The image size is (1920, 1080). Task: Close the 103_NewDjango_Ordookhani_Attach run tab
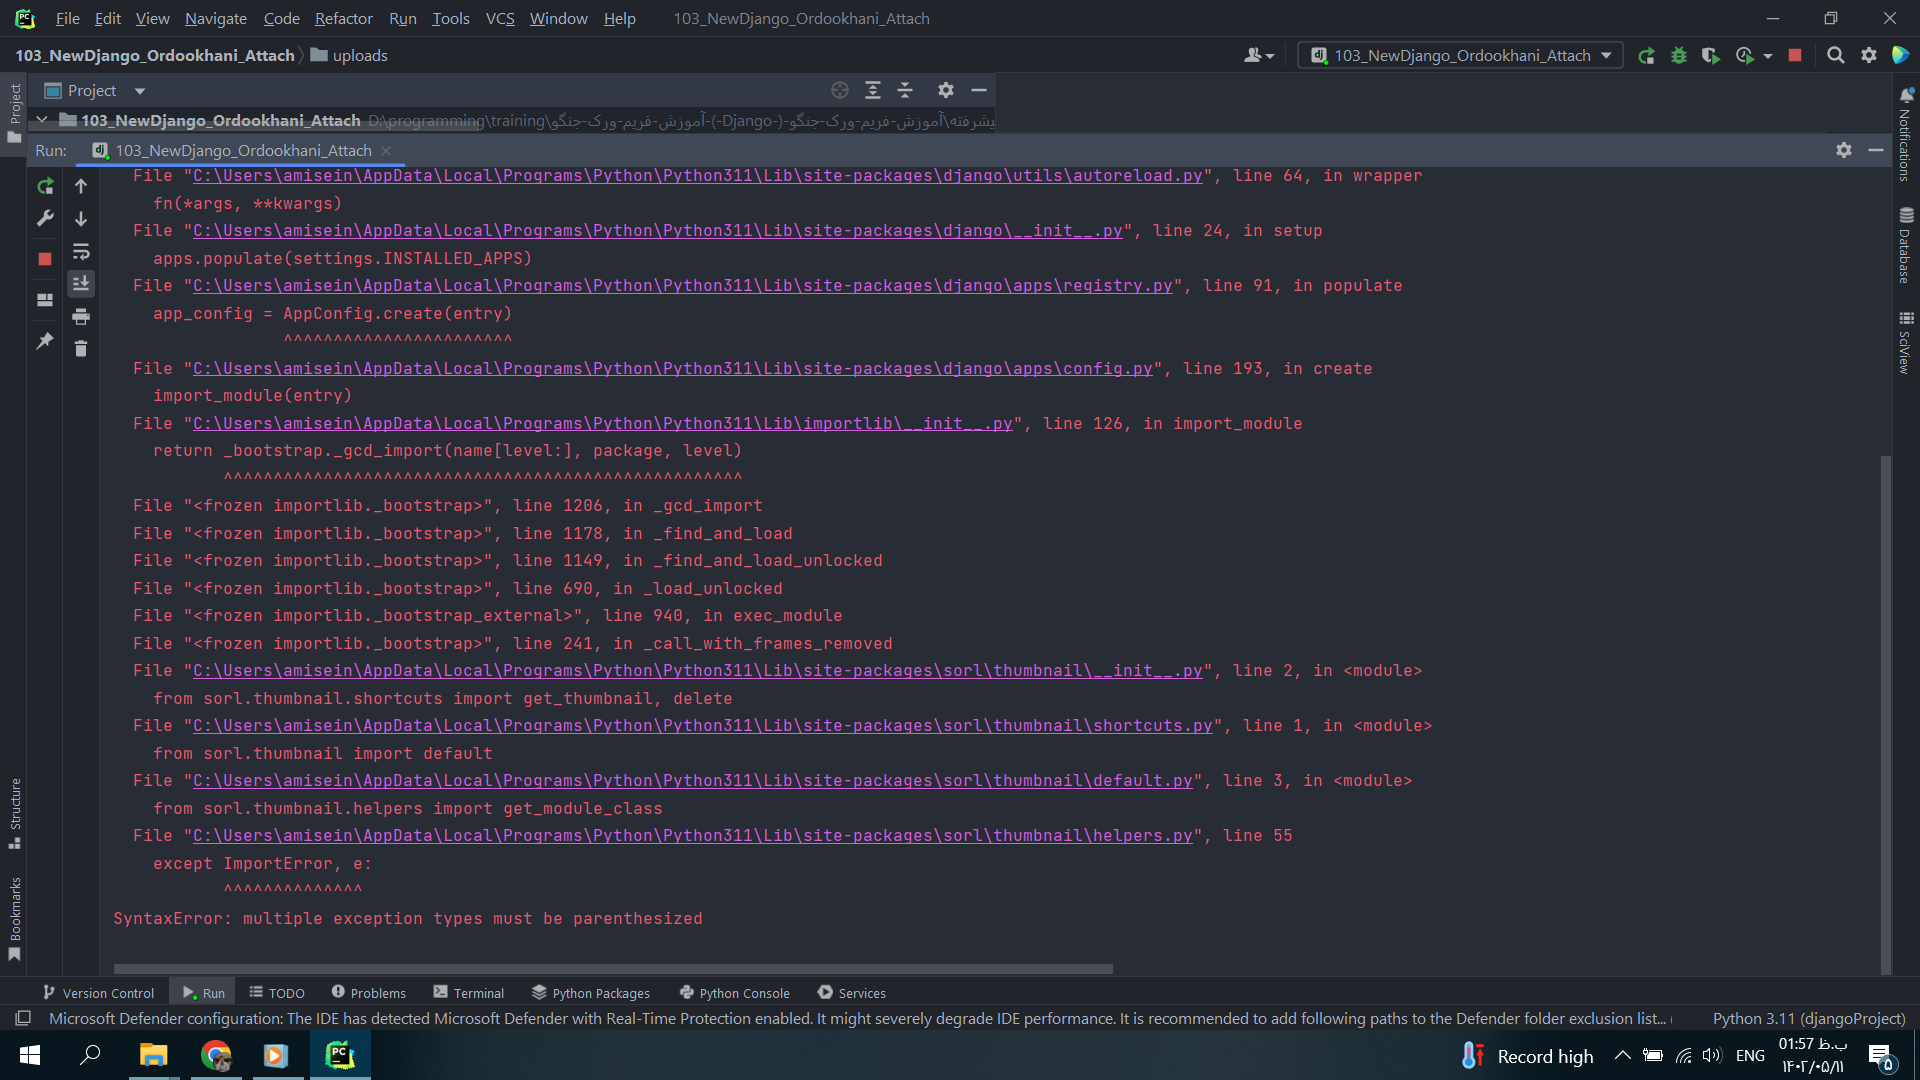point(386,151)
